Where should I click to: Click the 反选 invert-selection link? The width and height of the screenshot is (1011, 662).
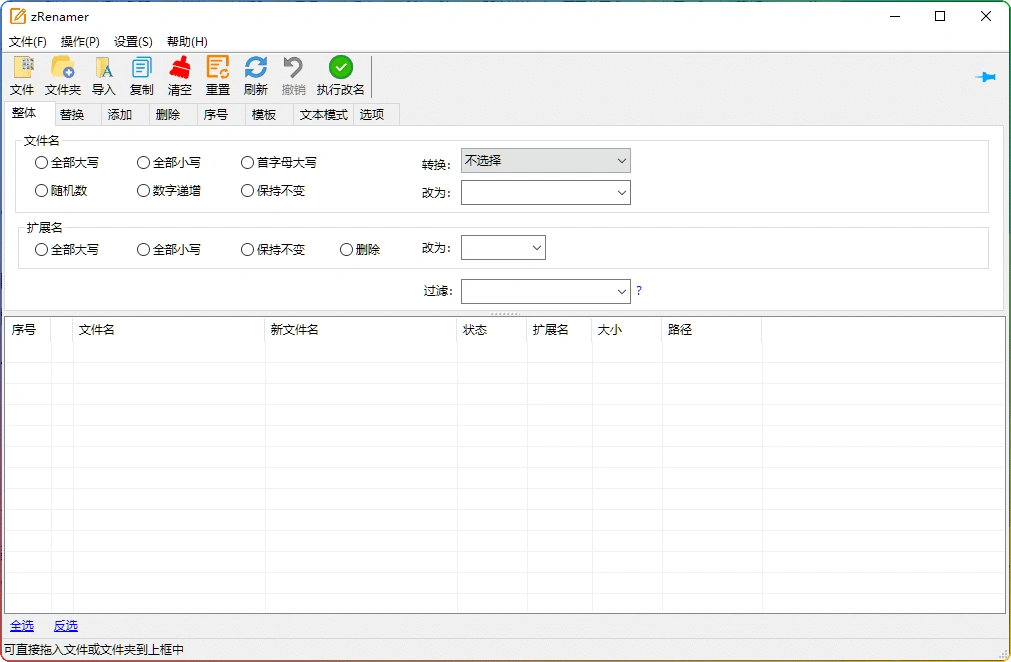coord(64,625)
